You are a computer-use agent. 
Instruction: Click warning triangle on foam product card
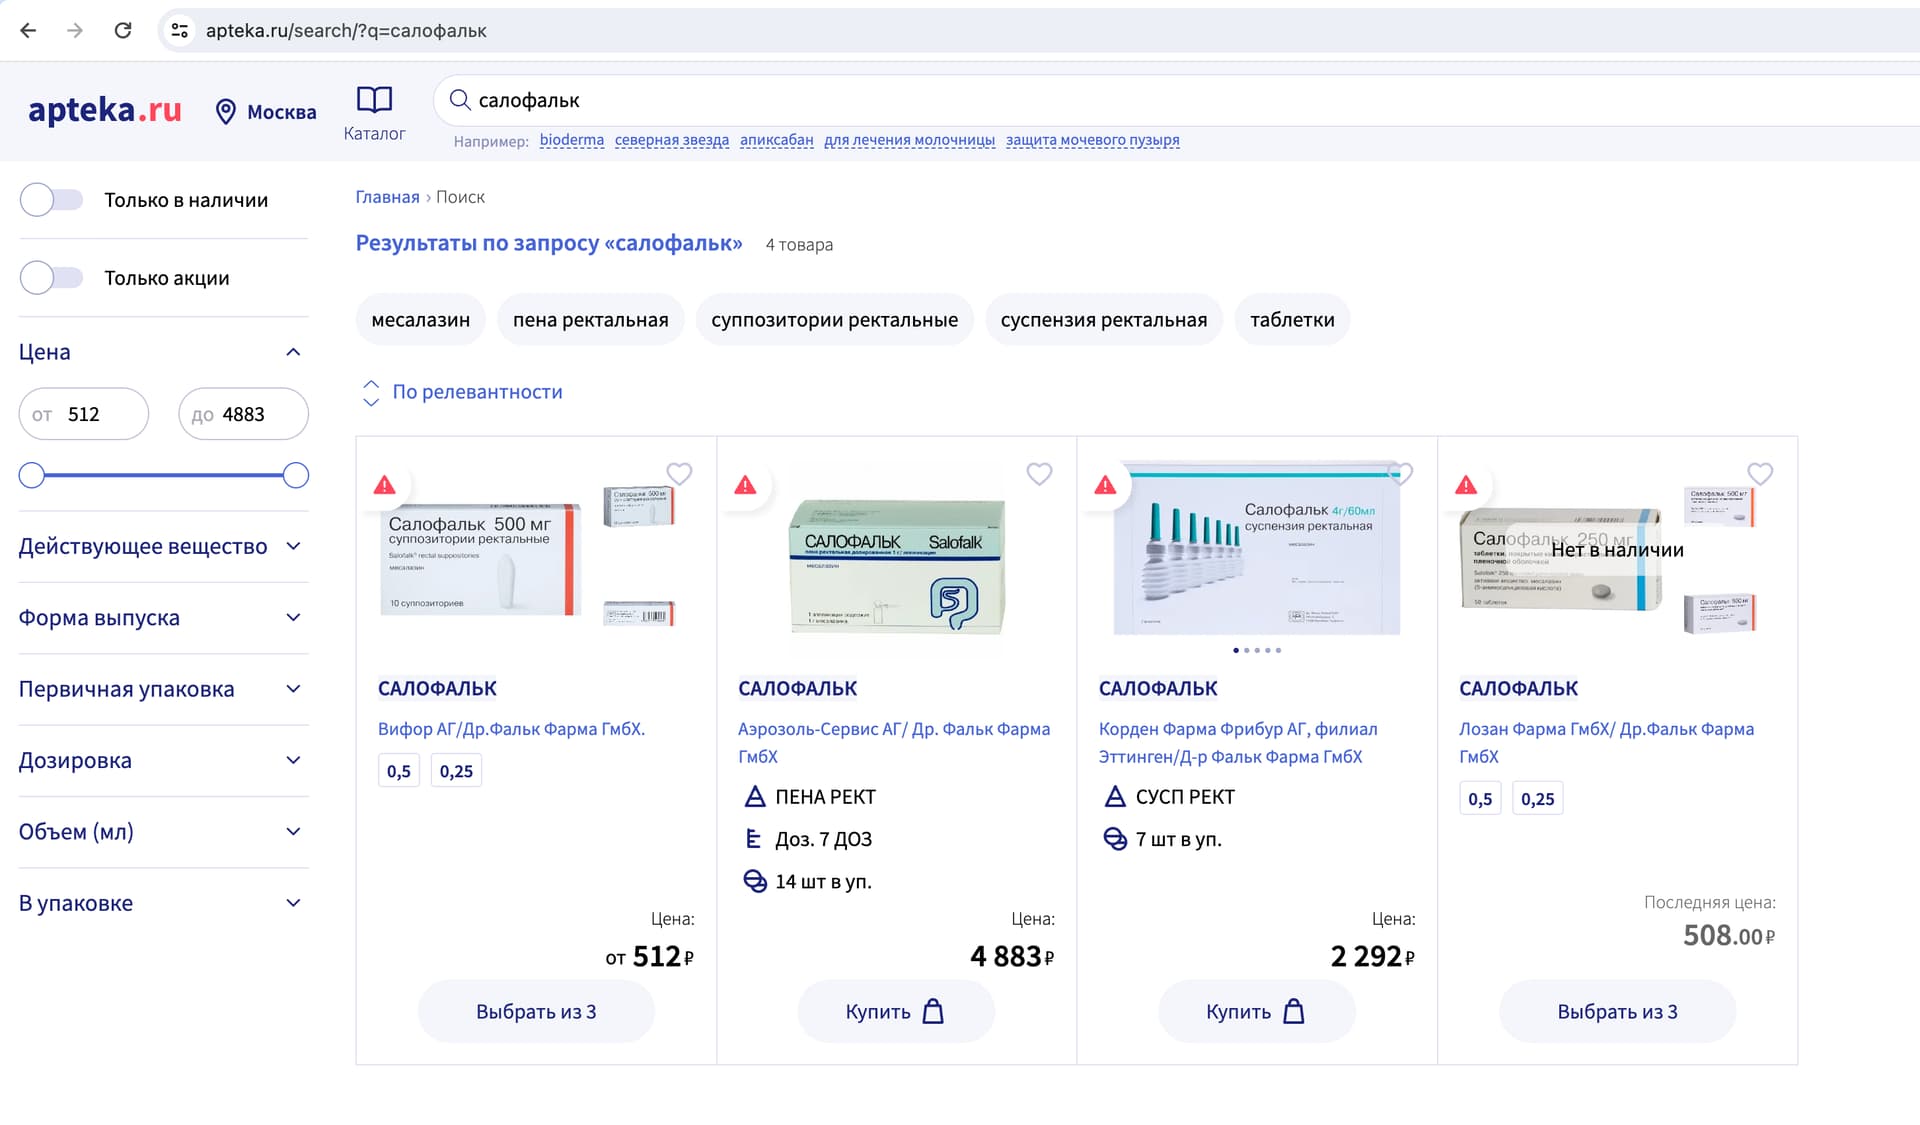(x=745, y=485)
